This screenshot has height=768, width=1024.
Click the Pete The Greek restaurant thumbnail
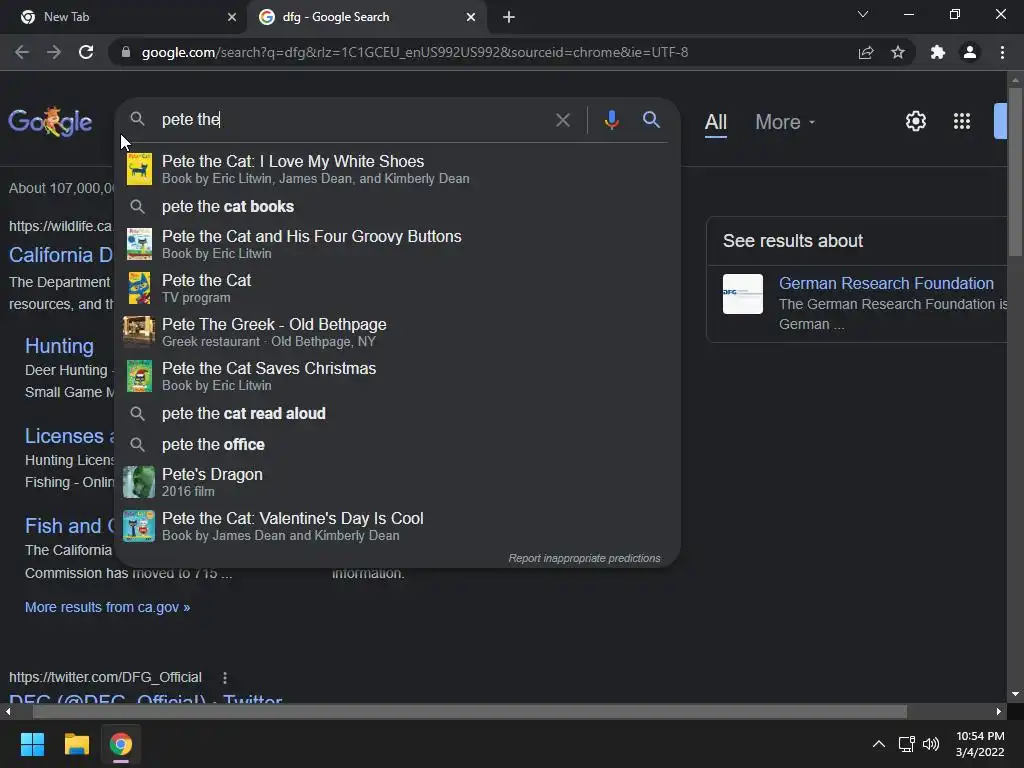pos(139,332)
